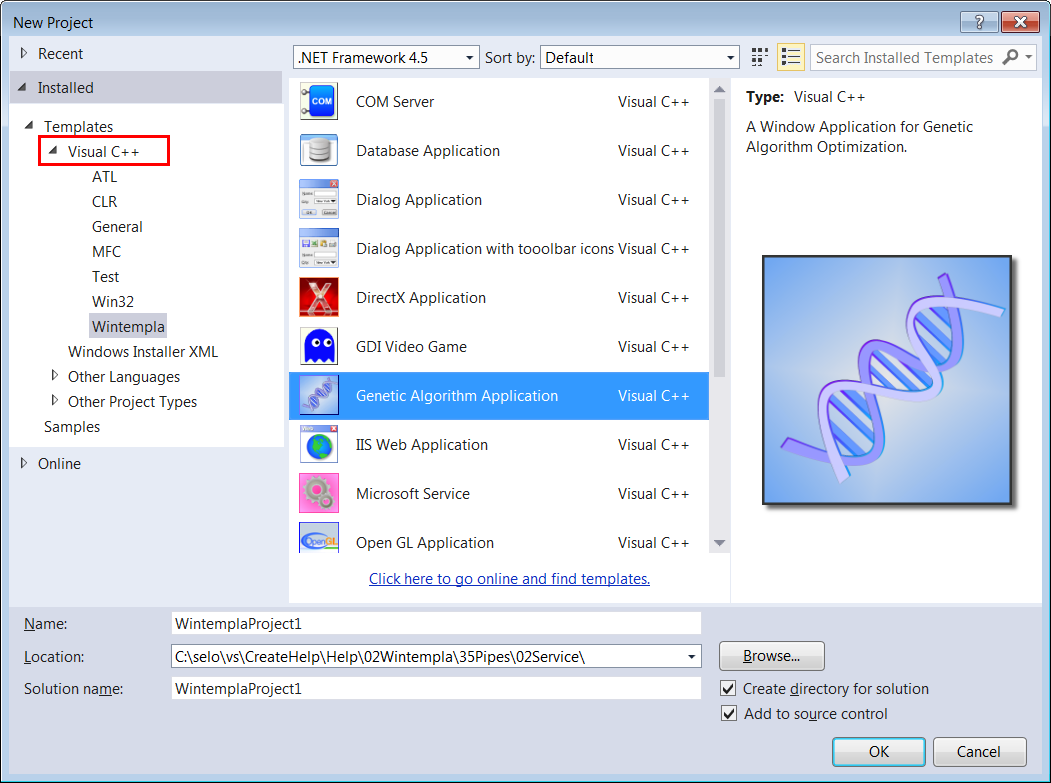
Task: Switch to small icons view
Action: tap(759, 58)
